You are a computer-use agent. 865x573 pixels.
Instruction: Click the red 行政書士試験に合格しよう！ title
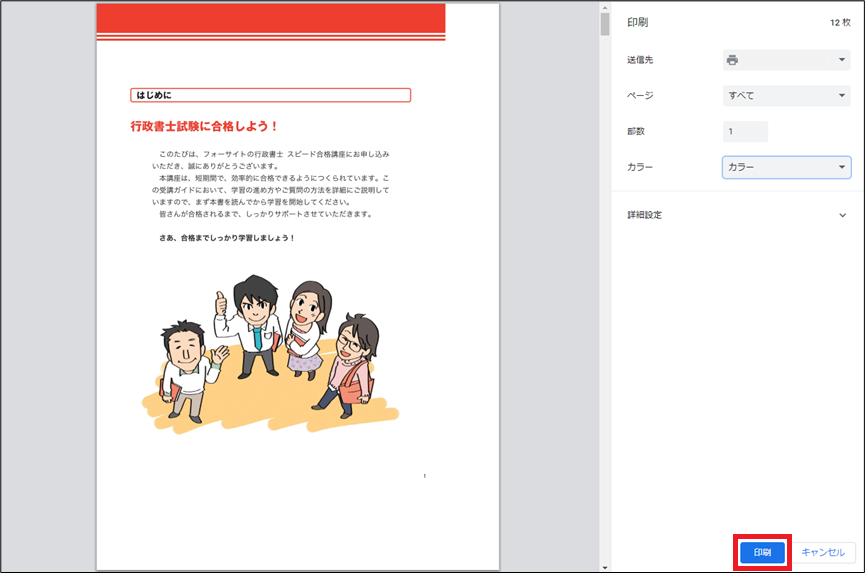pos(204,126)
